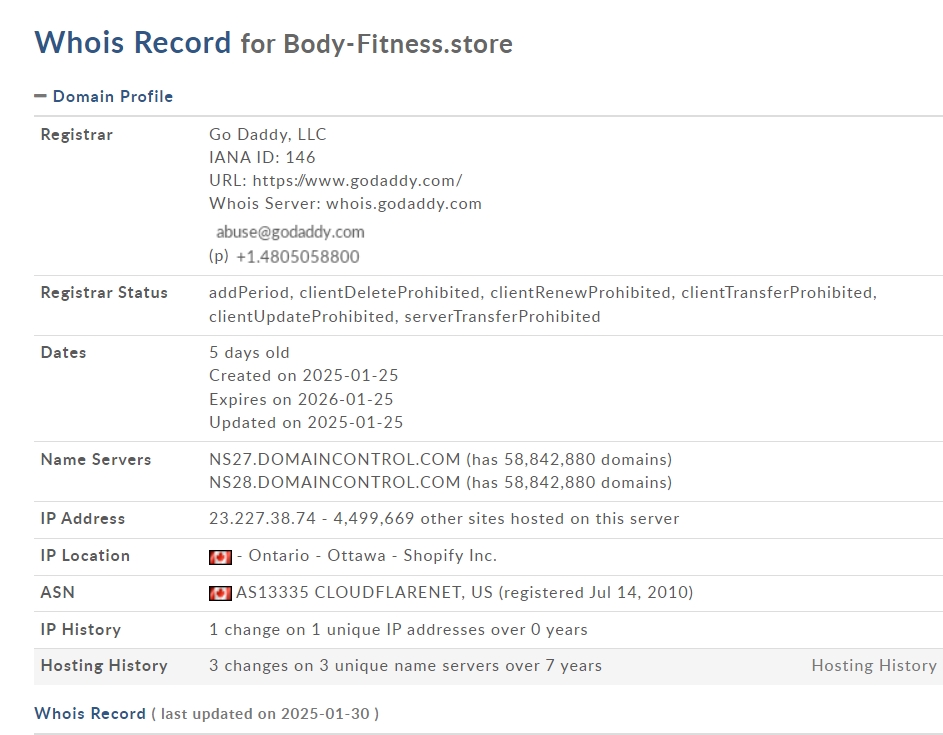Viewport: 943px width, 735px height.
Task: Select the 'Name Servers' row label
Action: point(96,460)
